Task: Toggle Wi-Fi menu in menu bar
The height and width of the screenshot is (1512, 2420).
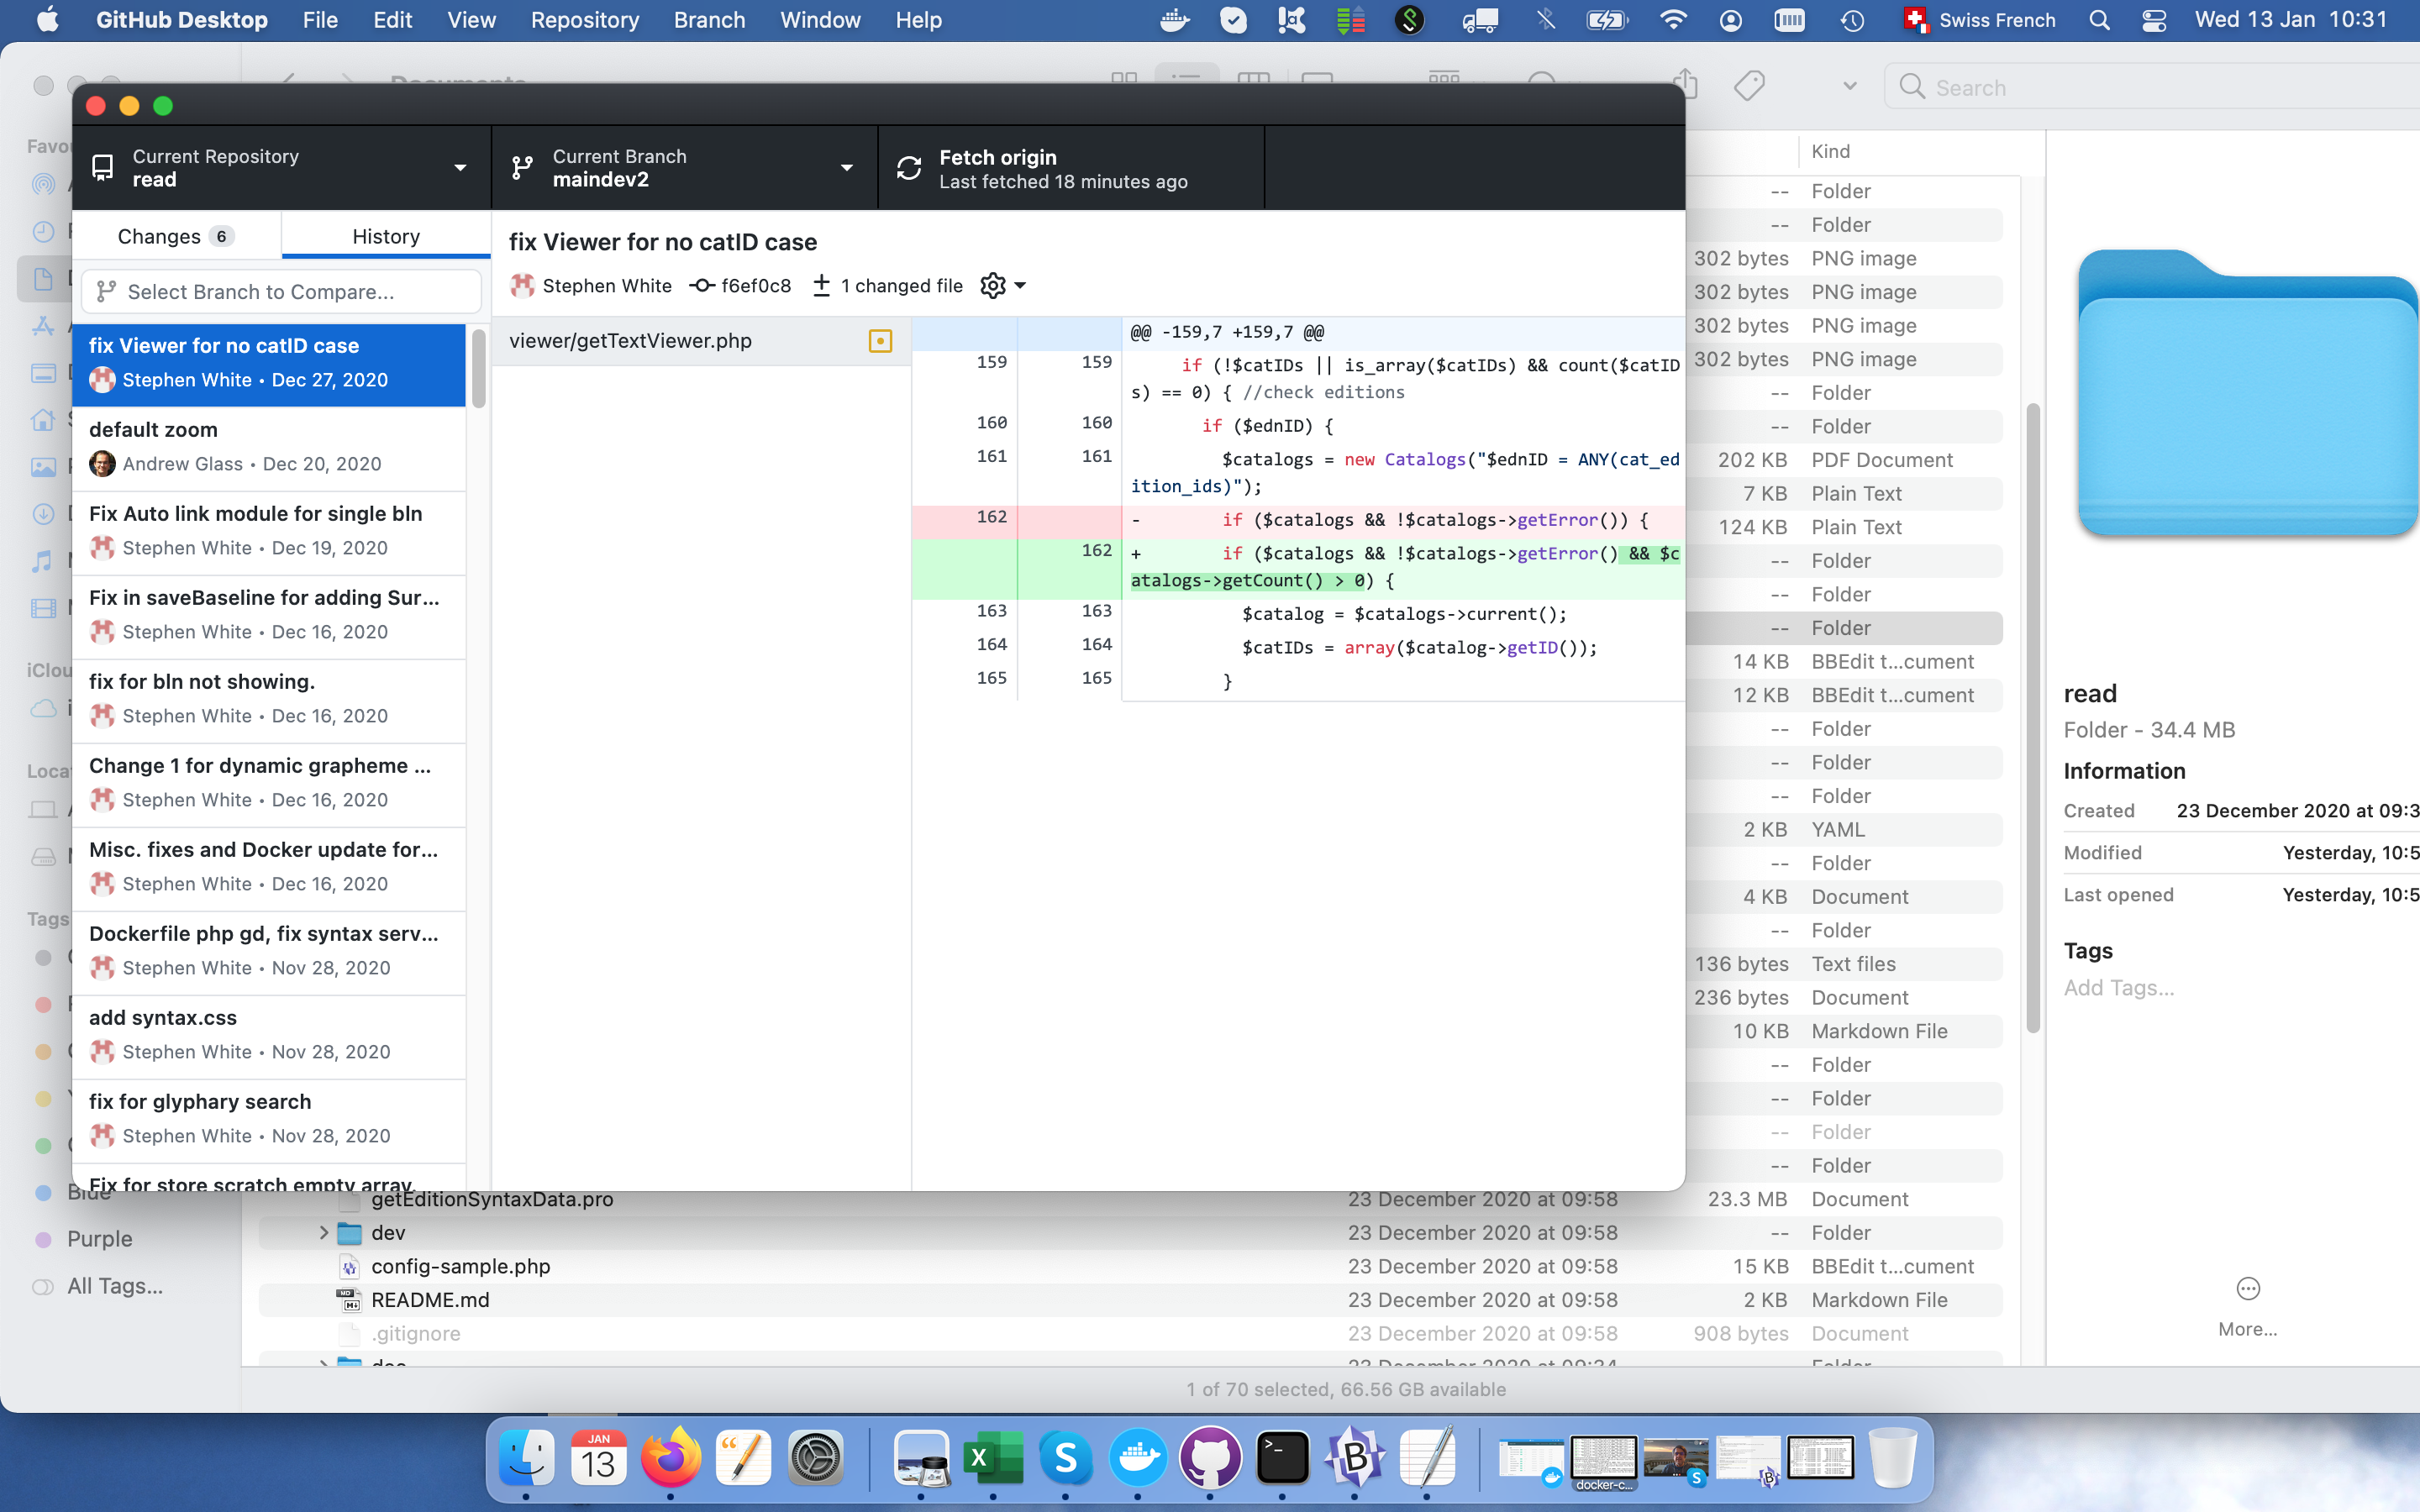Action: click(x=1673, y=20)
